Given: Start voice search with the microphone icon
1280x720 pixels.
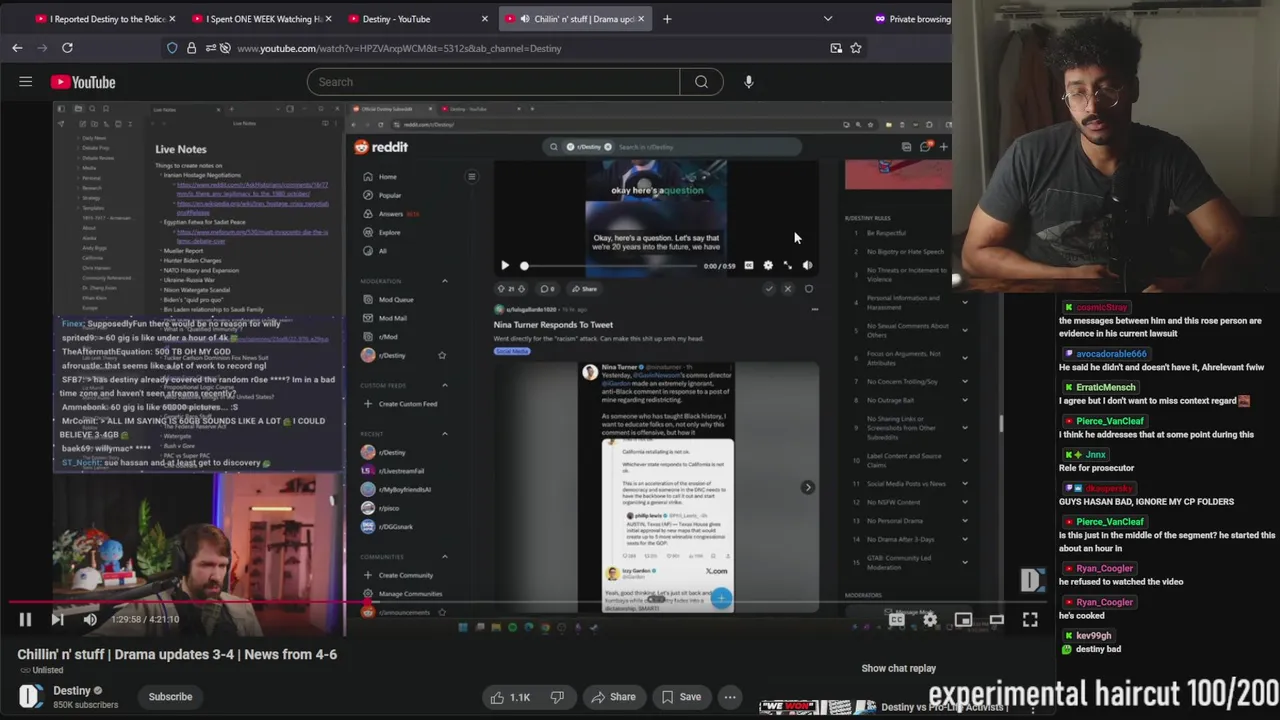Looking at the screenshot, I should click(x=749, y=82).
